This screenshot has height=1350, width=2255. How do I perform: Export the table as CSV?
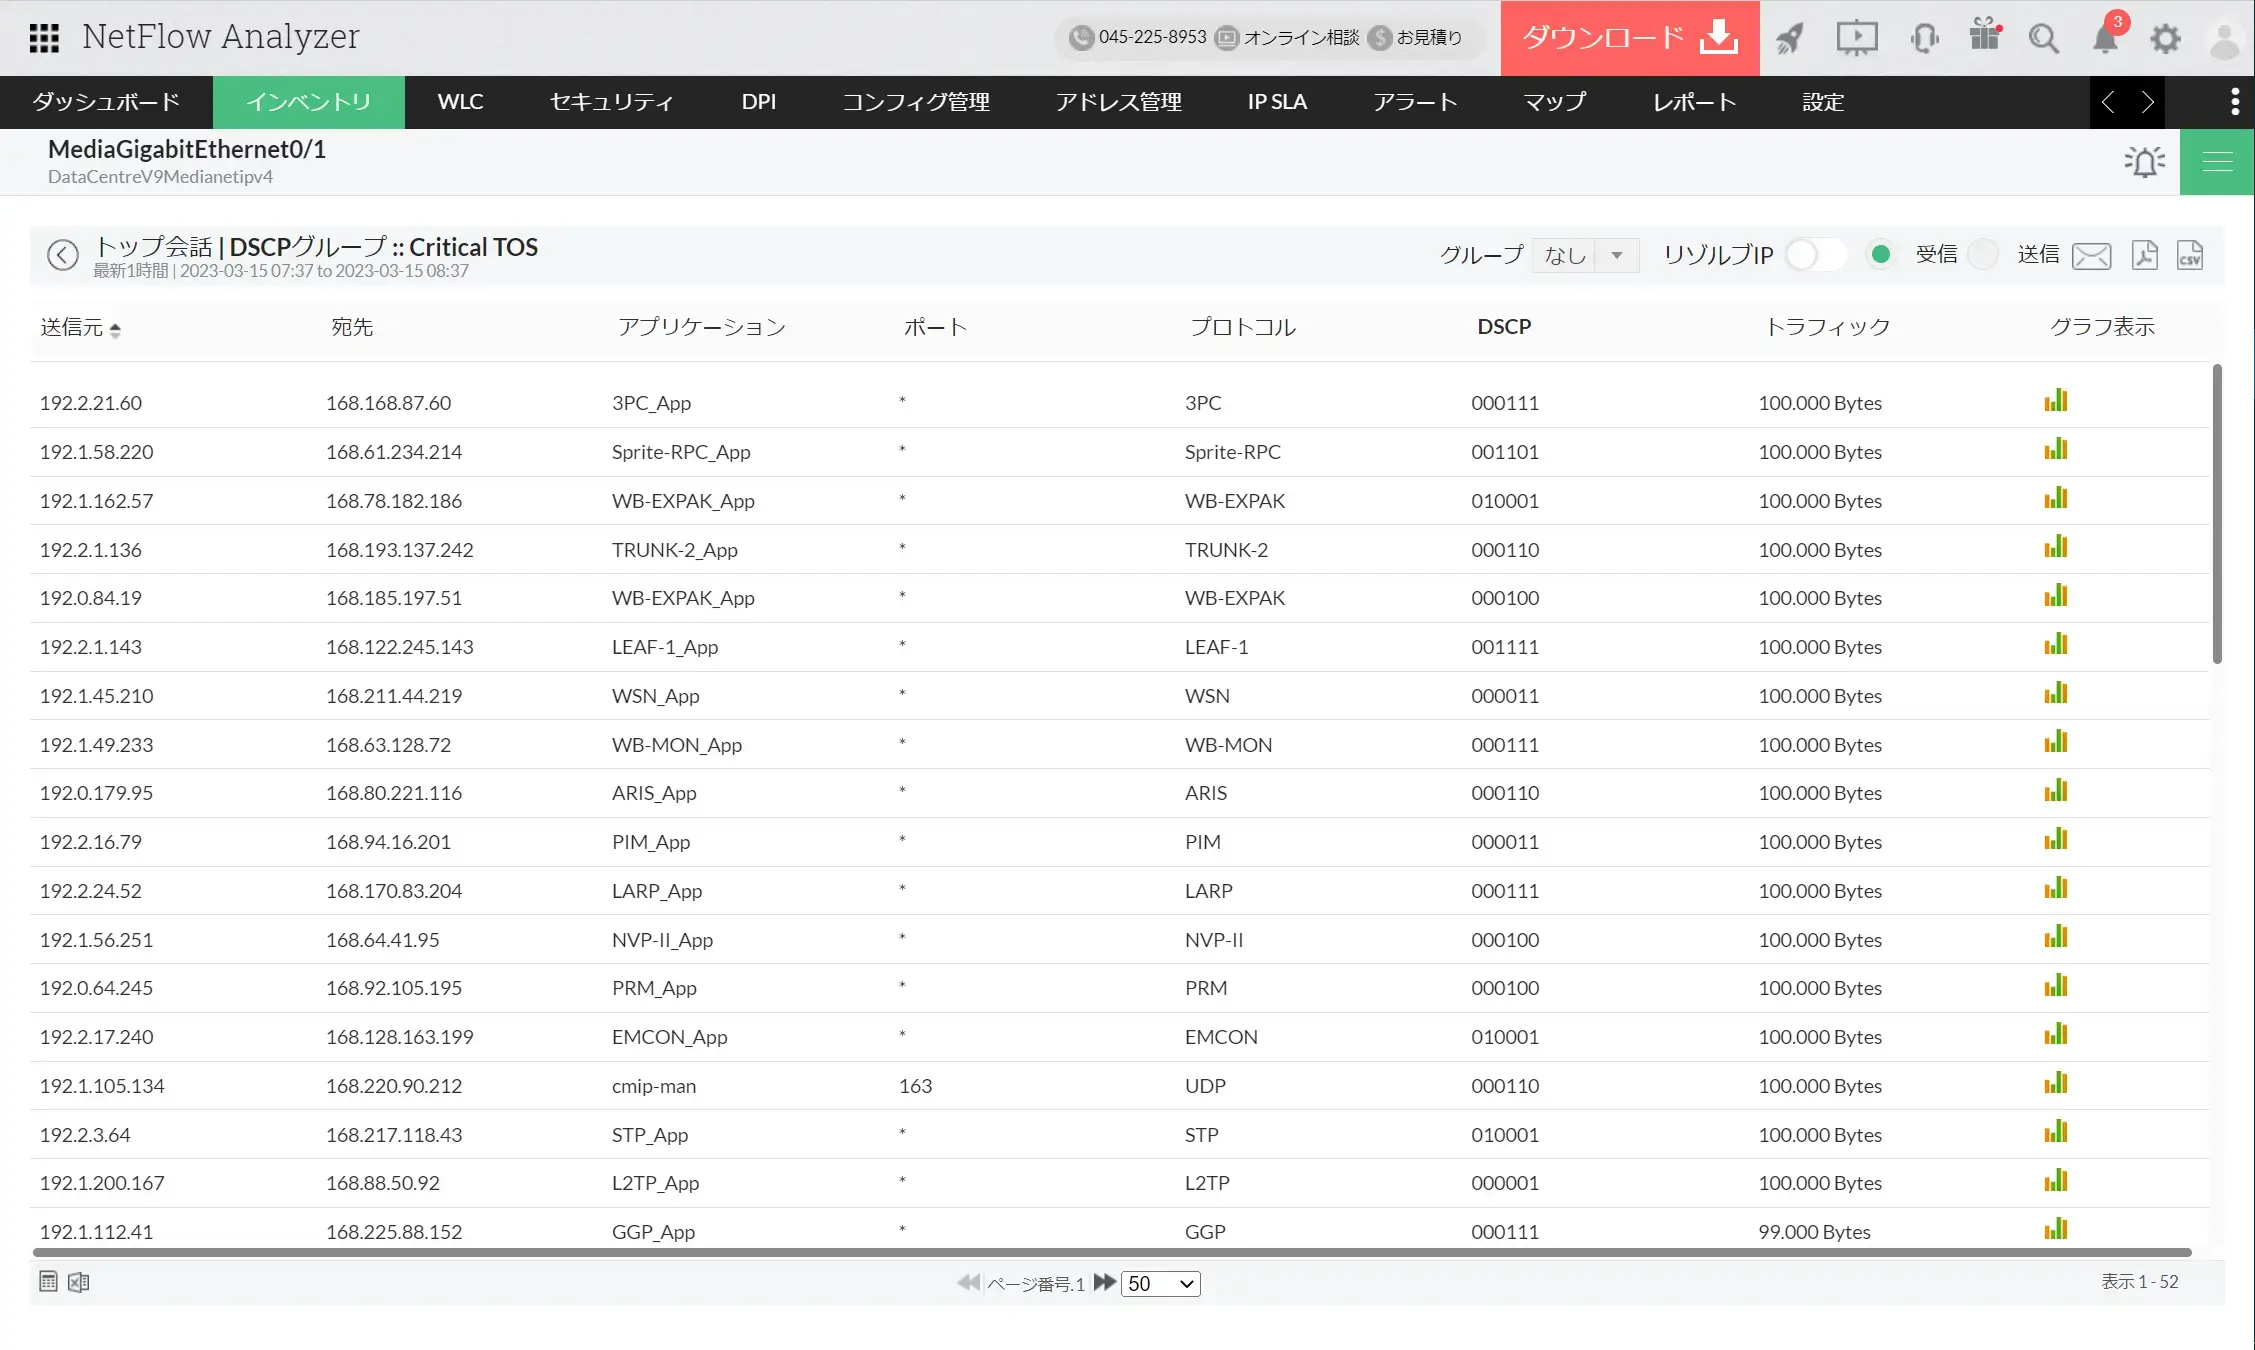(2189, 256)
